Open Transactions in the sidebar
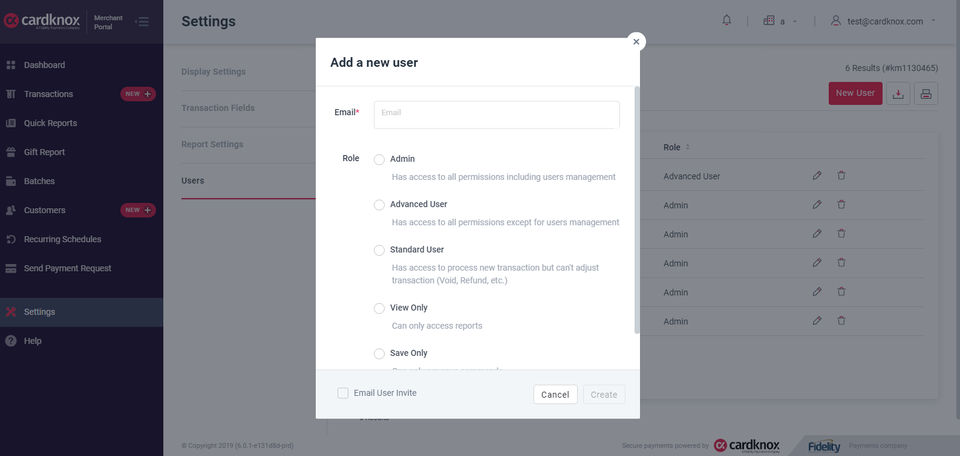This screenshot has width=960, height=456. [x=48, y=94]
